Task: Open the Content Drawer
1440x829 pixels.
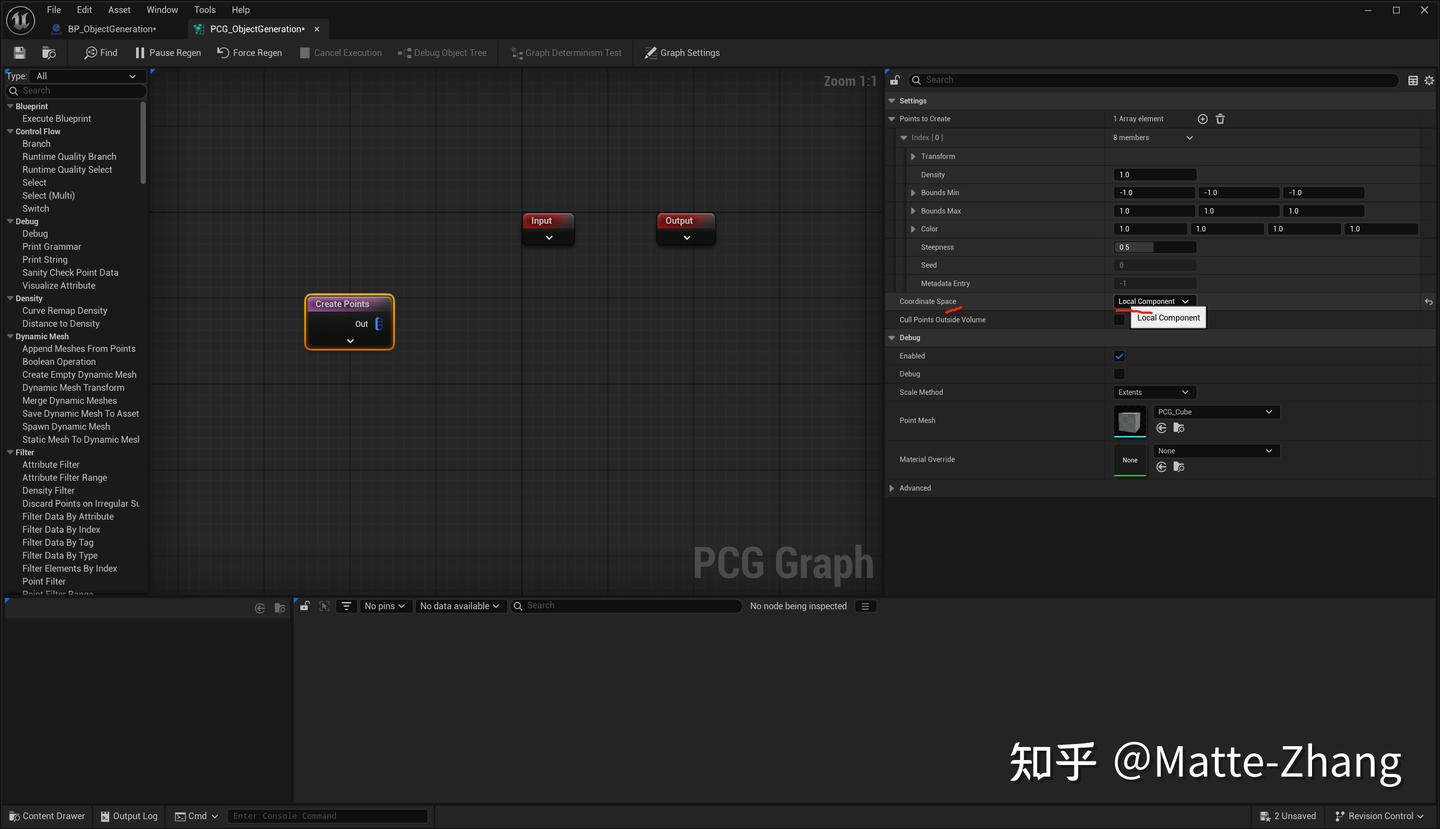Action: coord(46,816)
